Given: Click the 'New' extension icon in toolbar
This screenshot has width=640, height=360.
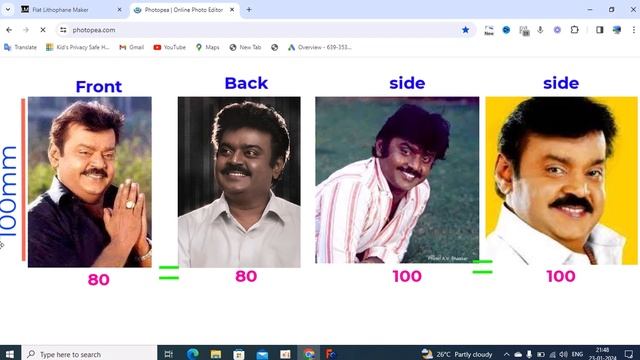Looking at the screenshot, I should pos(489,30).
